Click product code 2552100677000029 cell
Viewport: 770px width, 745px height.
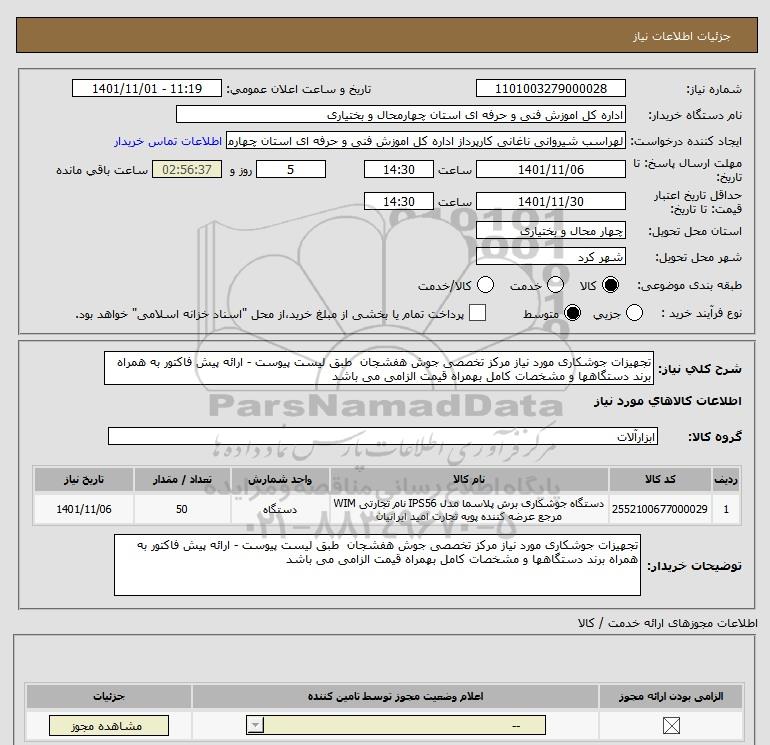(x=660, y=509)
